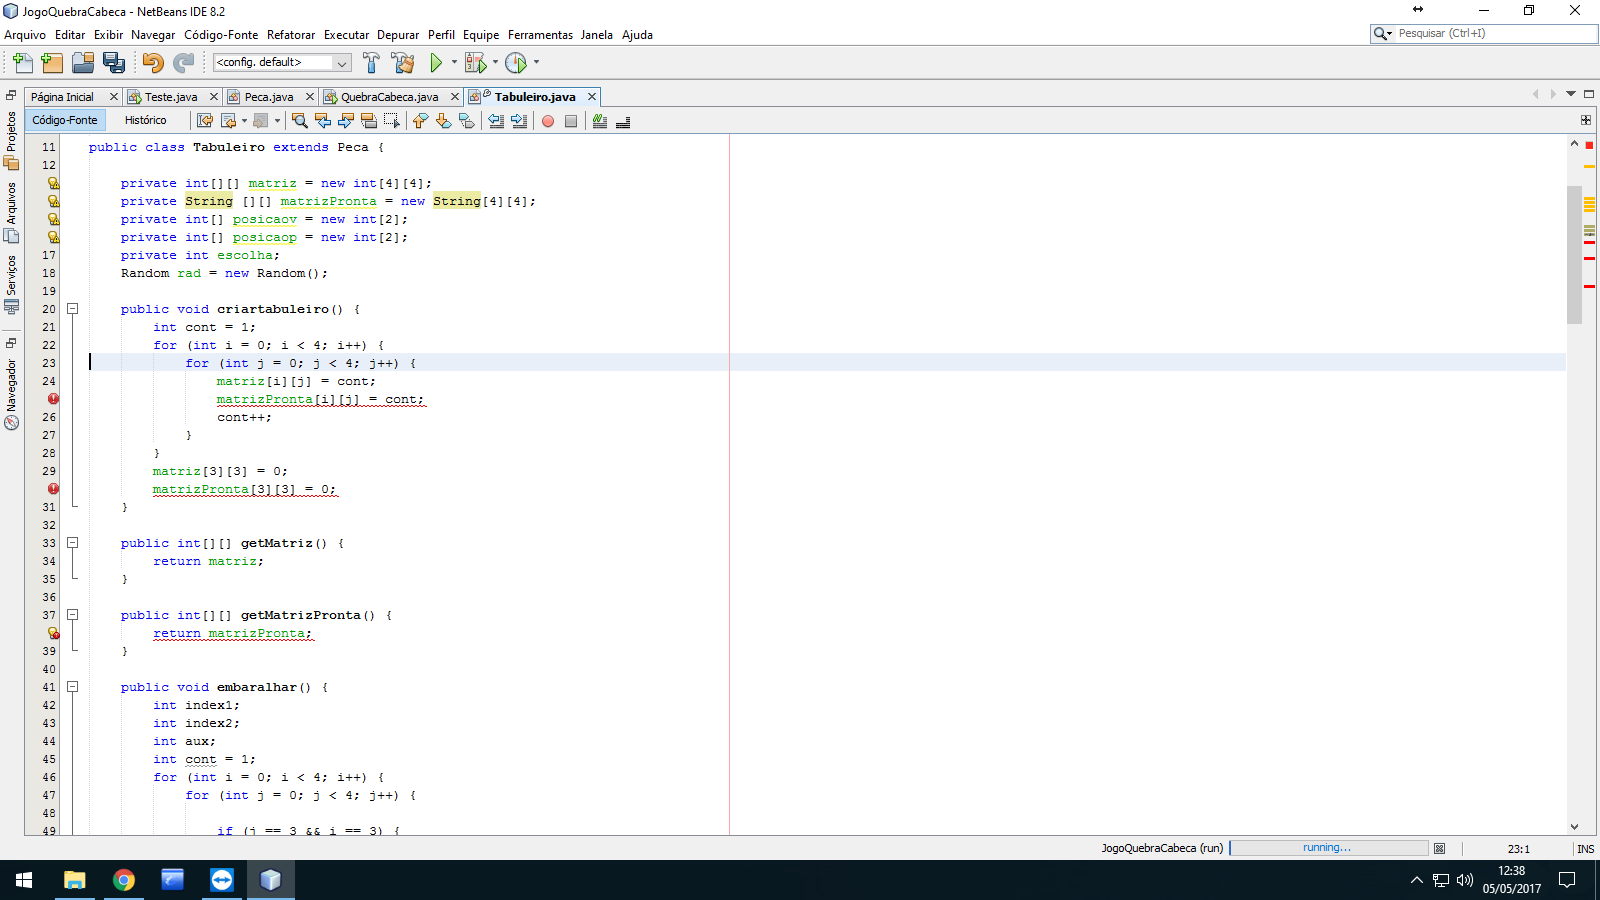Cancel the running process in status bar
1600x900 pixels.
(x=1439, y=849)
